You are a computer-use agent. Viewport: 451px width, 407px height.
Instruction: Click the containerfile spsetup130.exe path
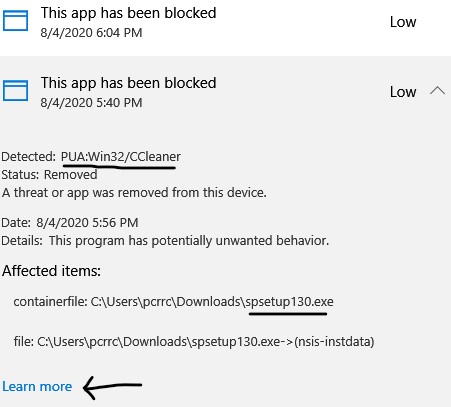coord(173,302)
